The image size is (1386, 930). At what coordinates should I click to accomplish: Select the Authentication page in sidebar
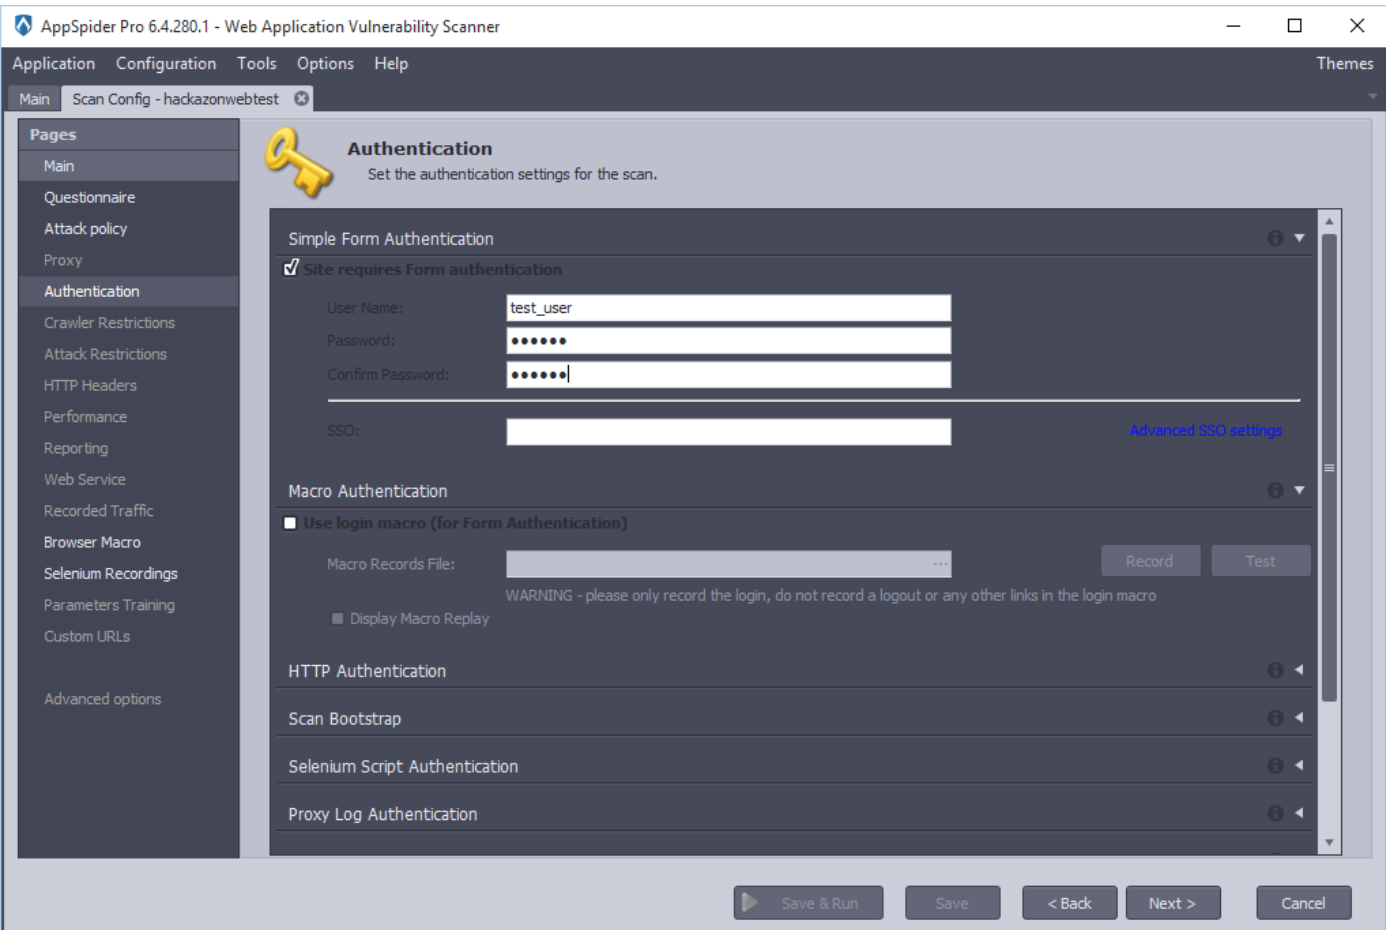(128, 291)
